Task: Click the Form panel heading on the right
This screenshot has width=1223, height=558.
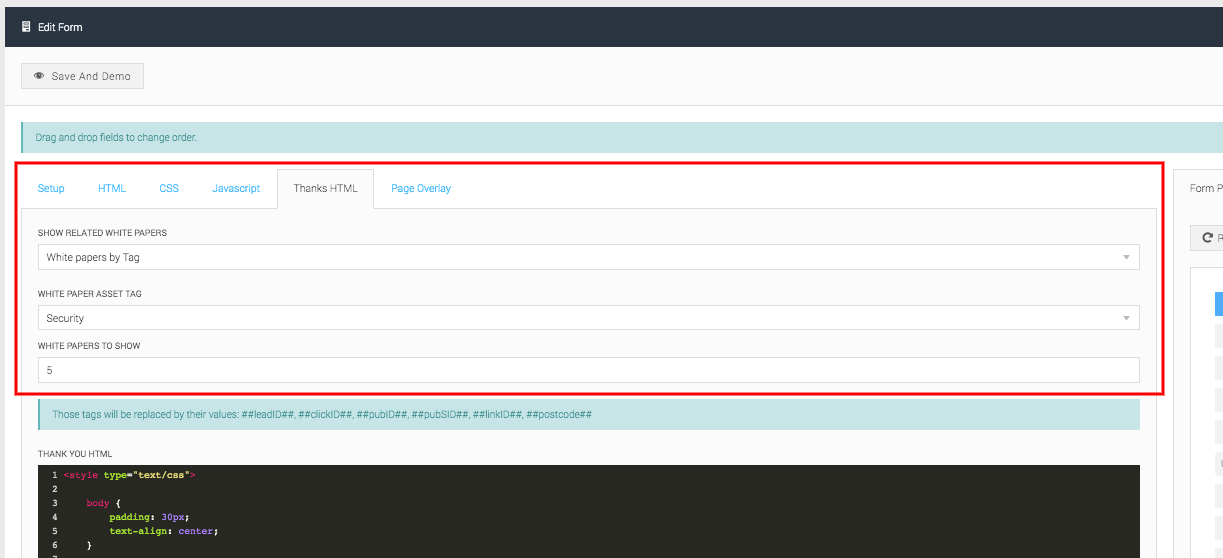Action: click(1204, 188)
